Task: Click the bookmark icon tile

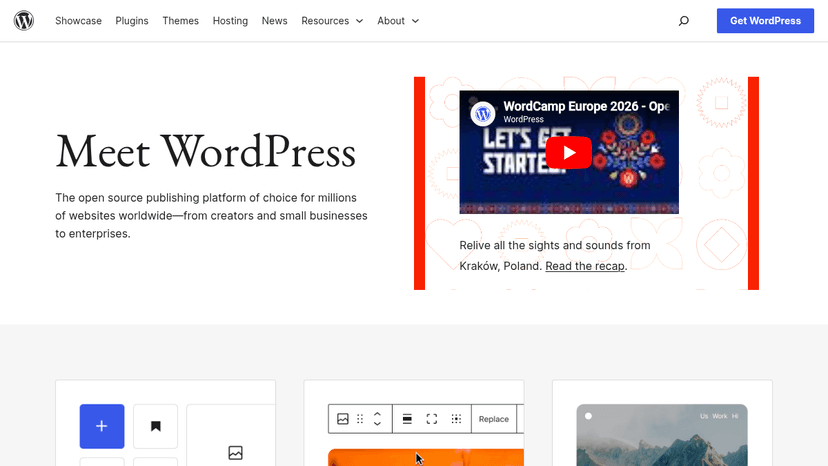Action: [155, 426]
